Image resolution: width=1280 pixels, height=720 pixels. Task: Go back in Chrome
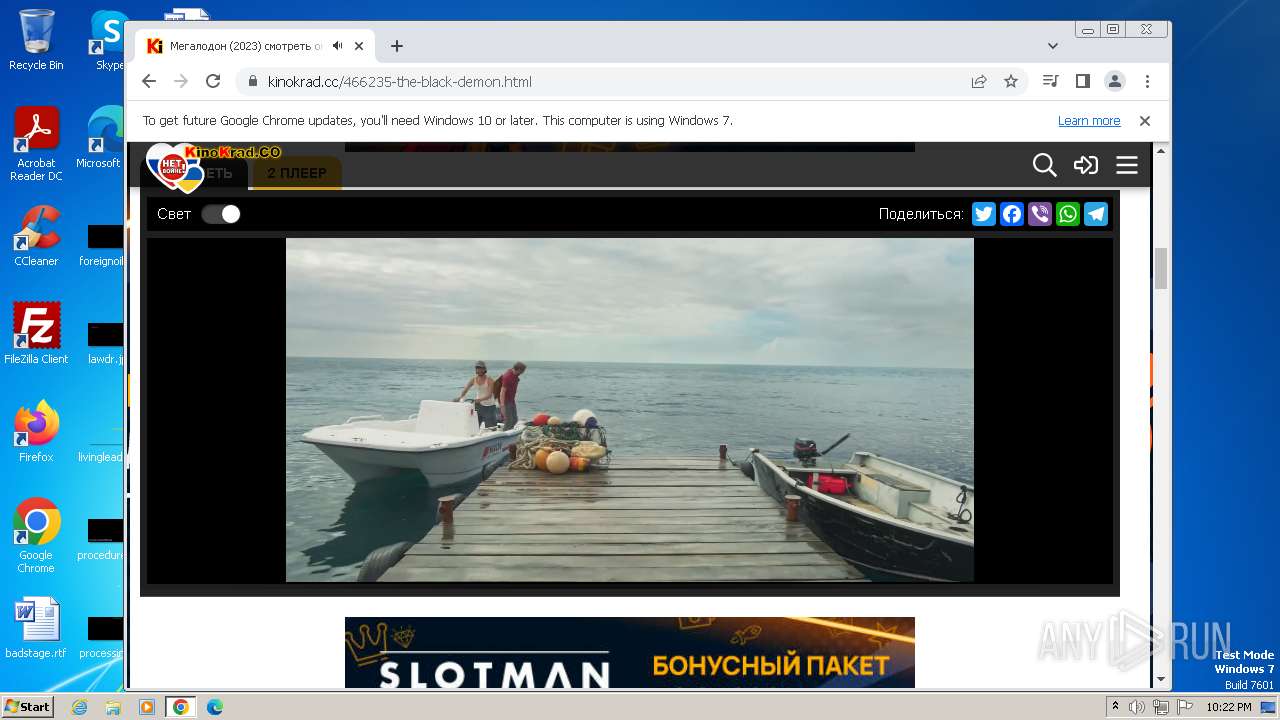[x=149, y=81]
